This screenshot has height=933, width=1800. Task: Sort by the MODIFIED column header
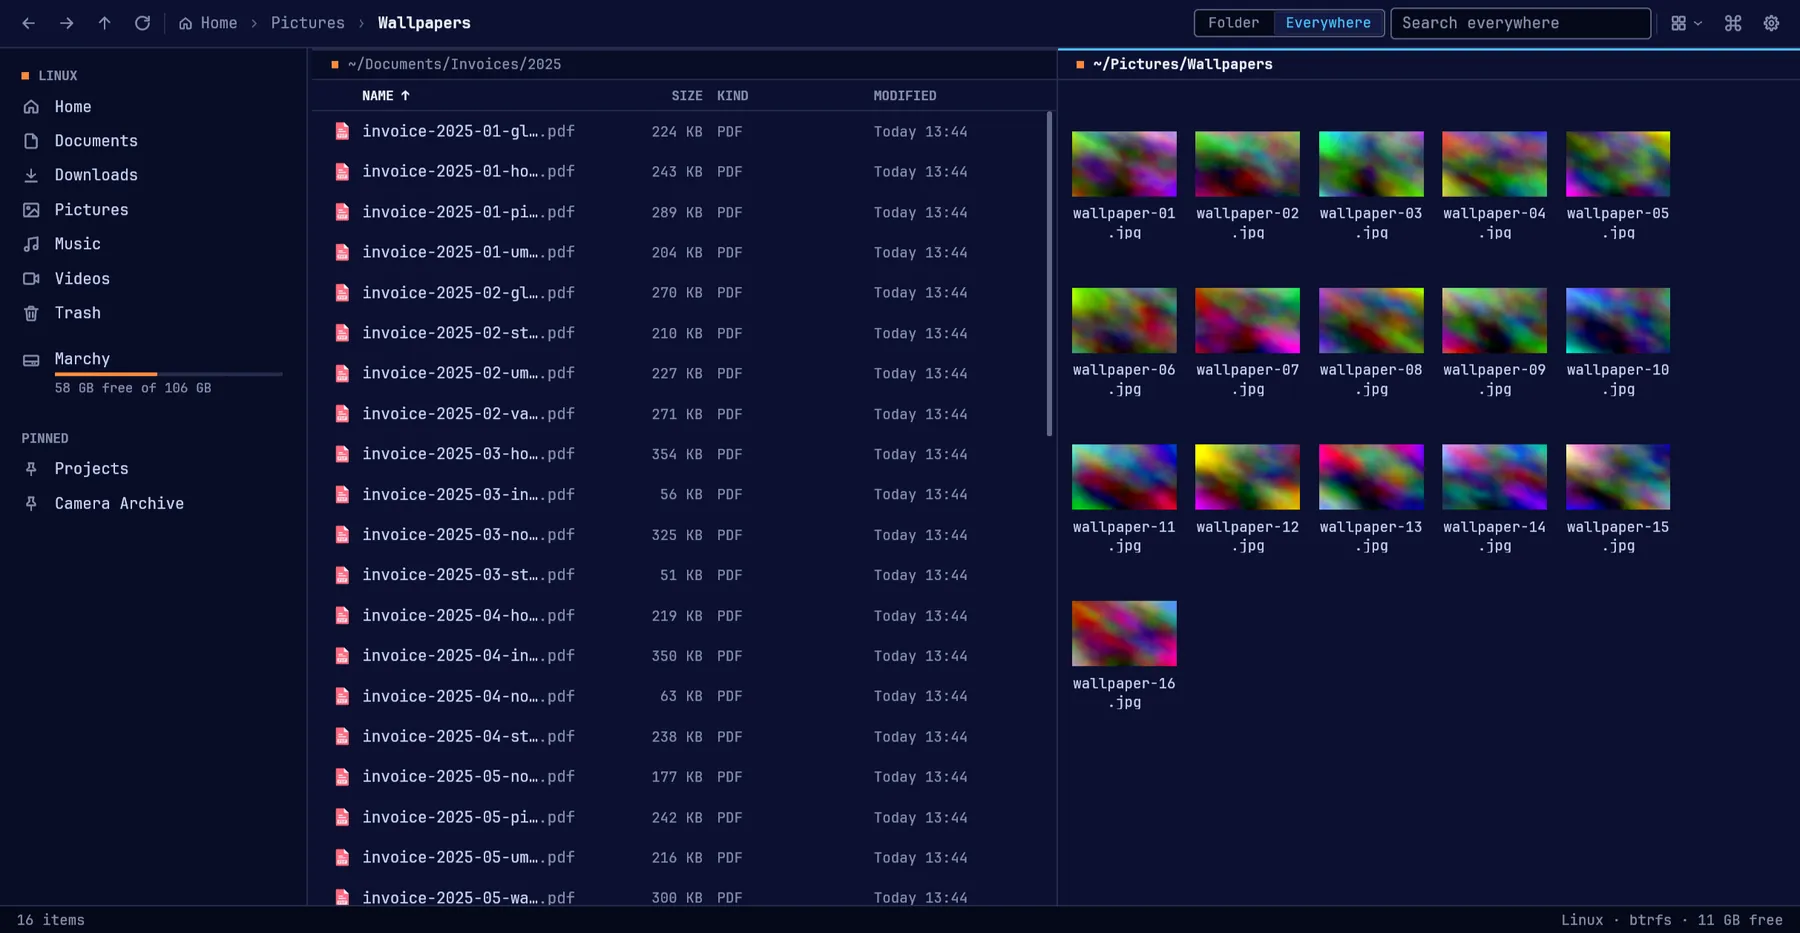click(x=905, y=96)
